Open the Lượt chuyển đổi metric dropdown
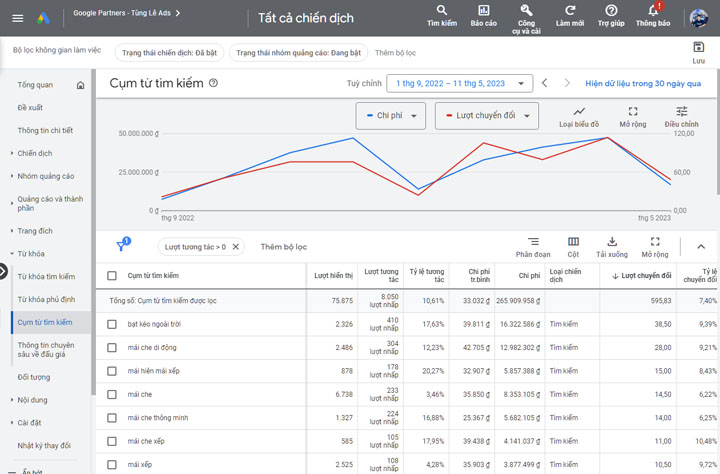The width and height of the screenshot is (720, 474). [487, 116]
